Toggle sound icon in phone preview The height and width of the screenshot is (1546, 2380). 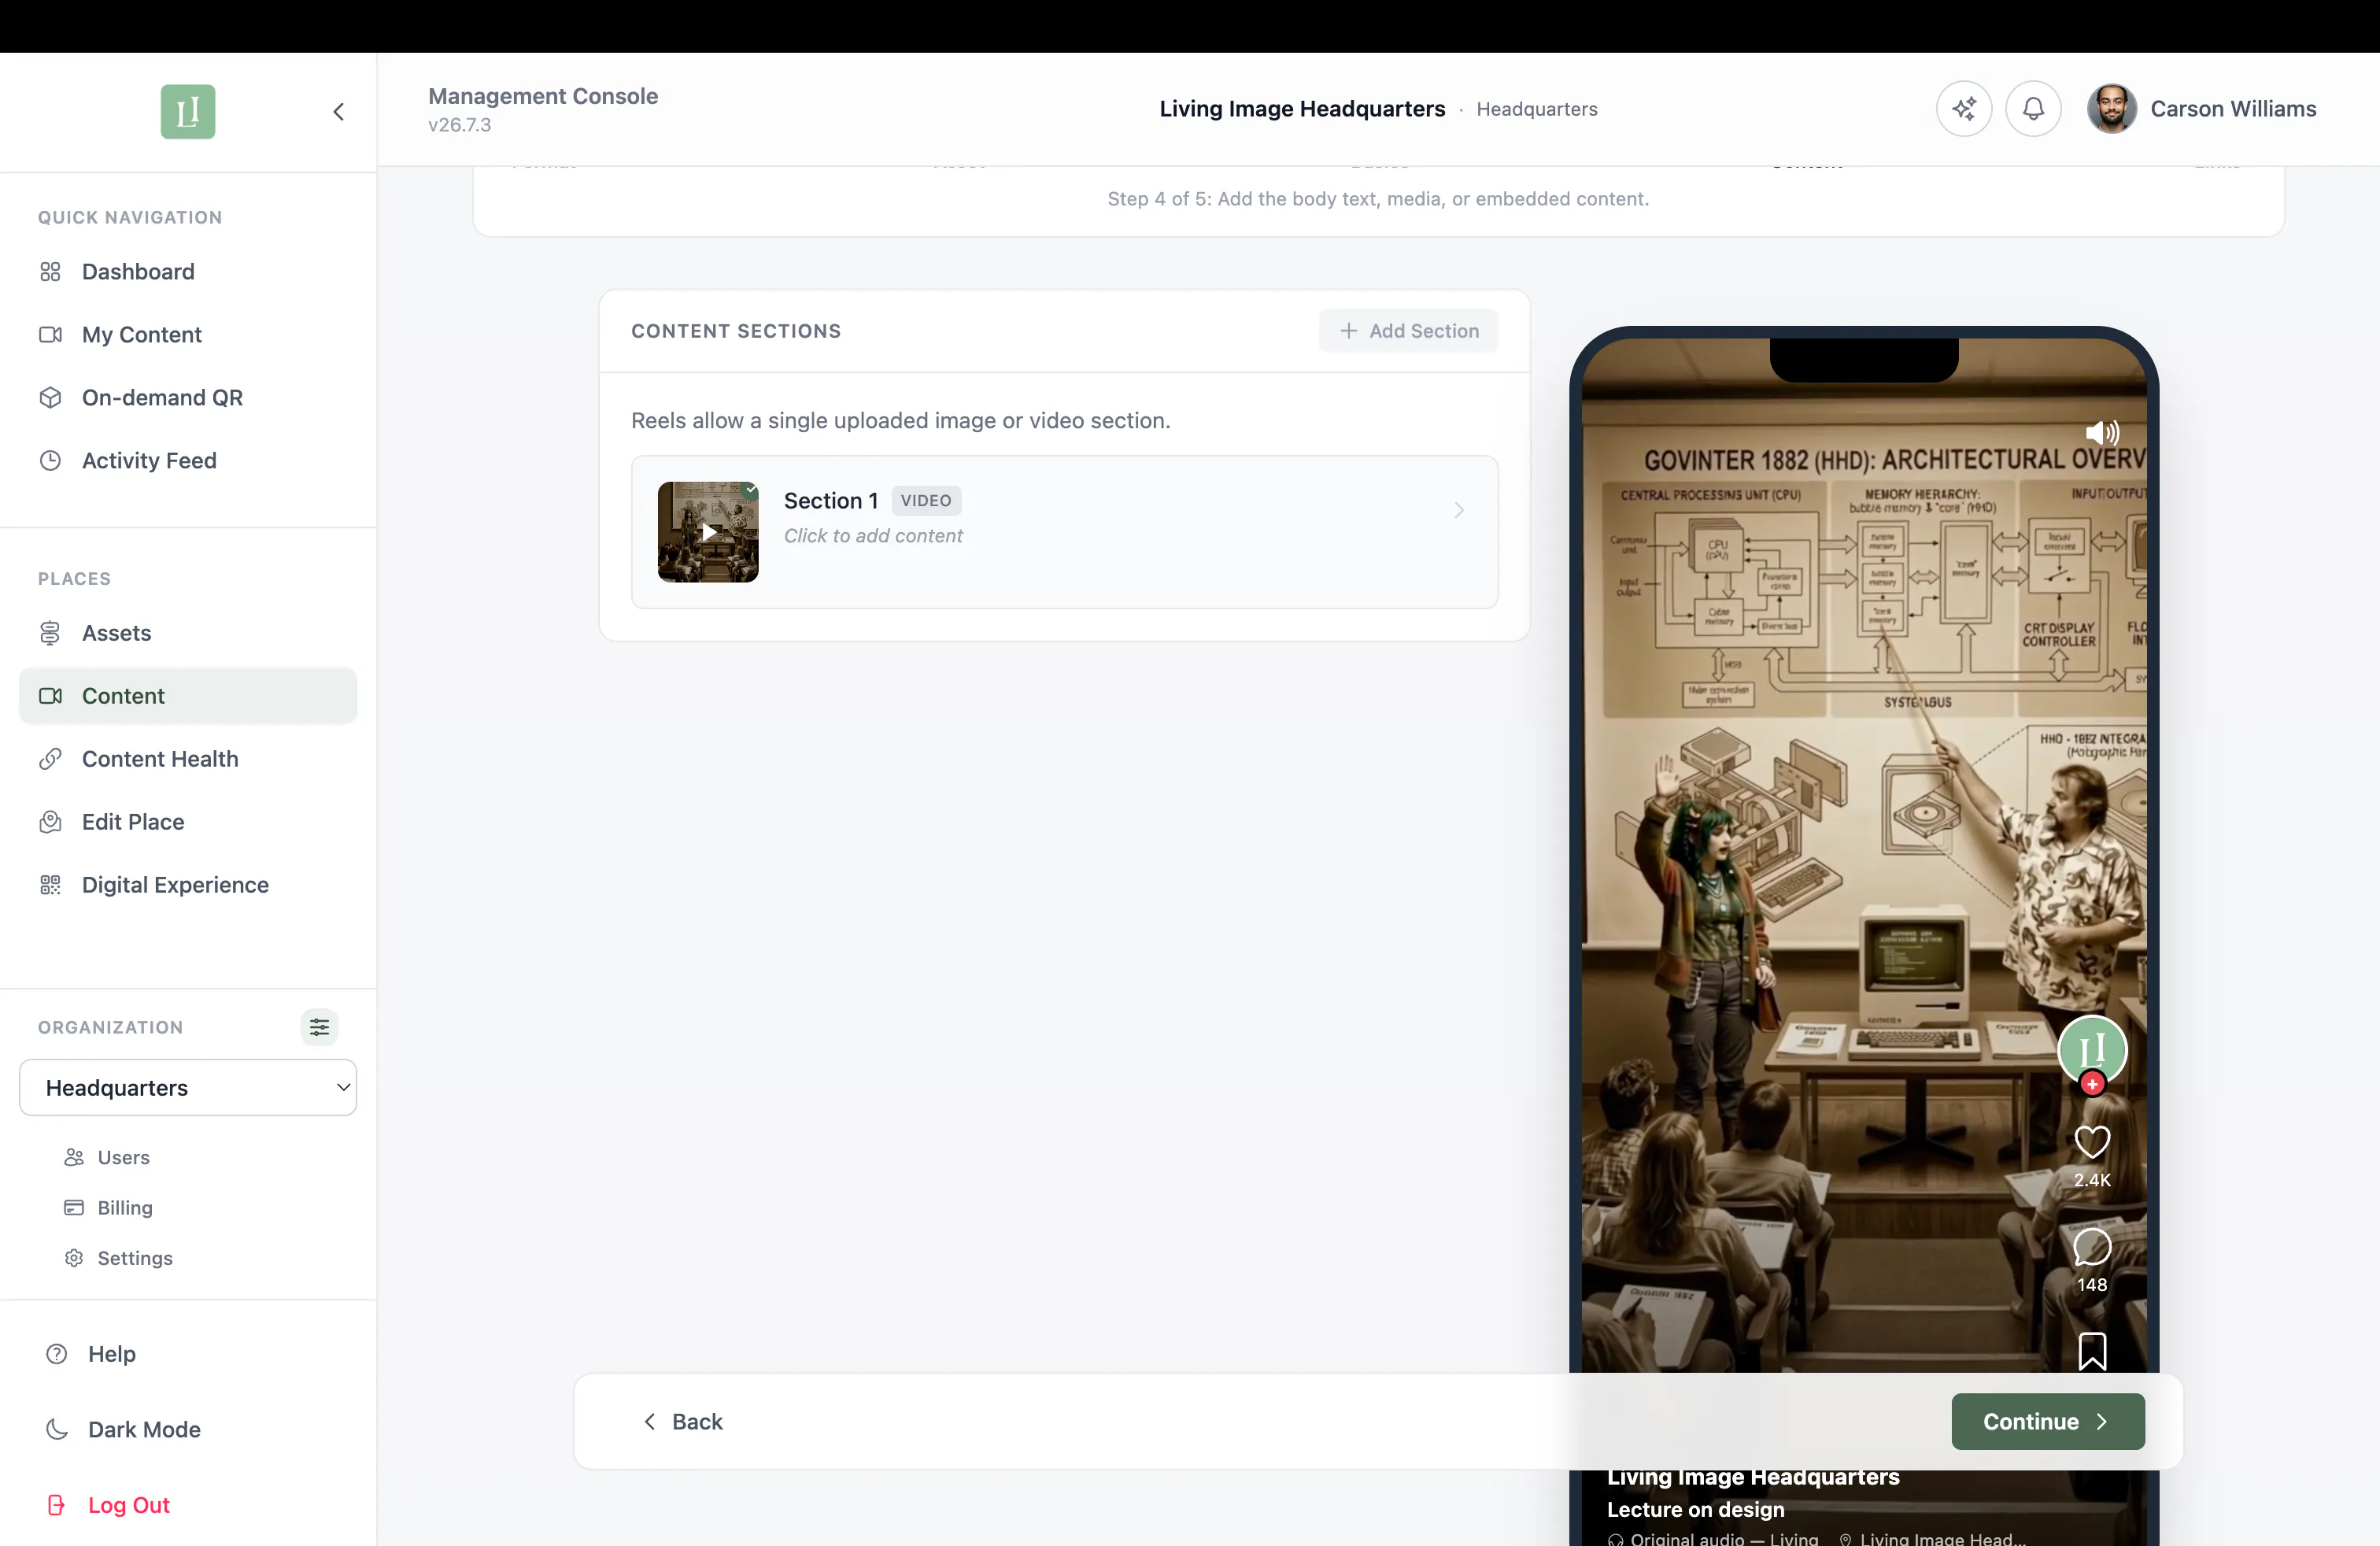point(2101,432)
